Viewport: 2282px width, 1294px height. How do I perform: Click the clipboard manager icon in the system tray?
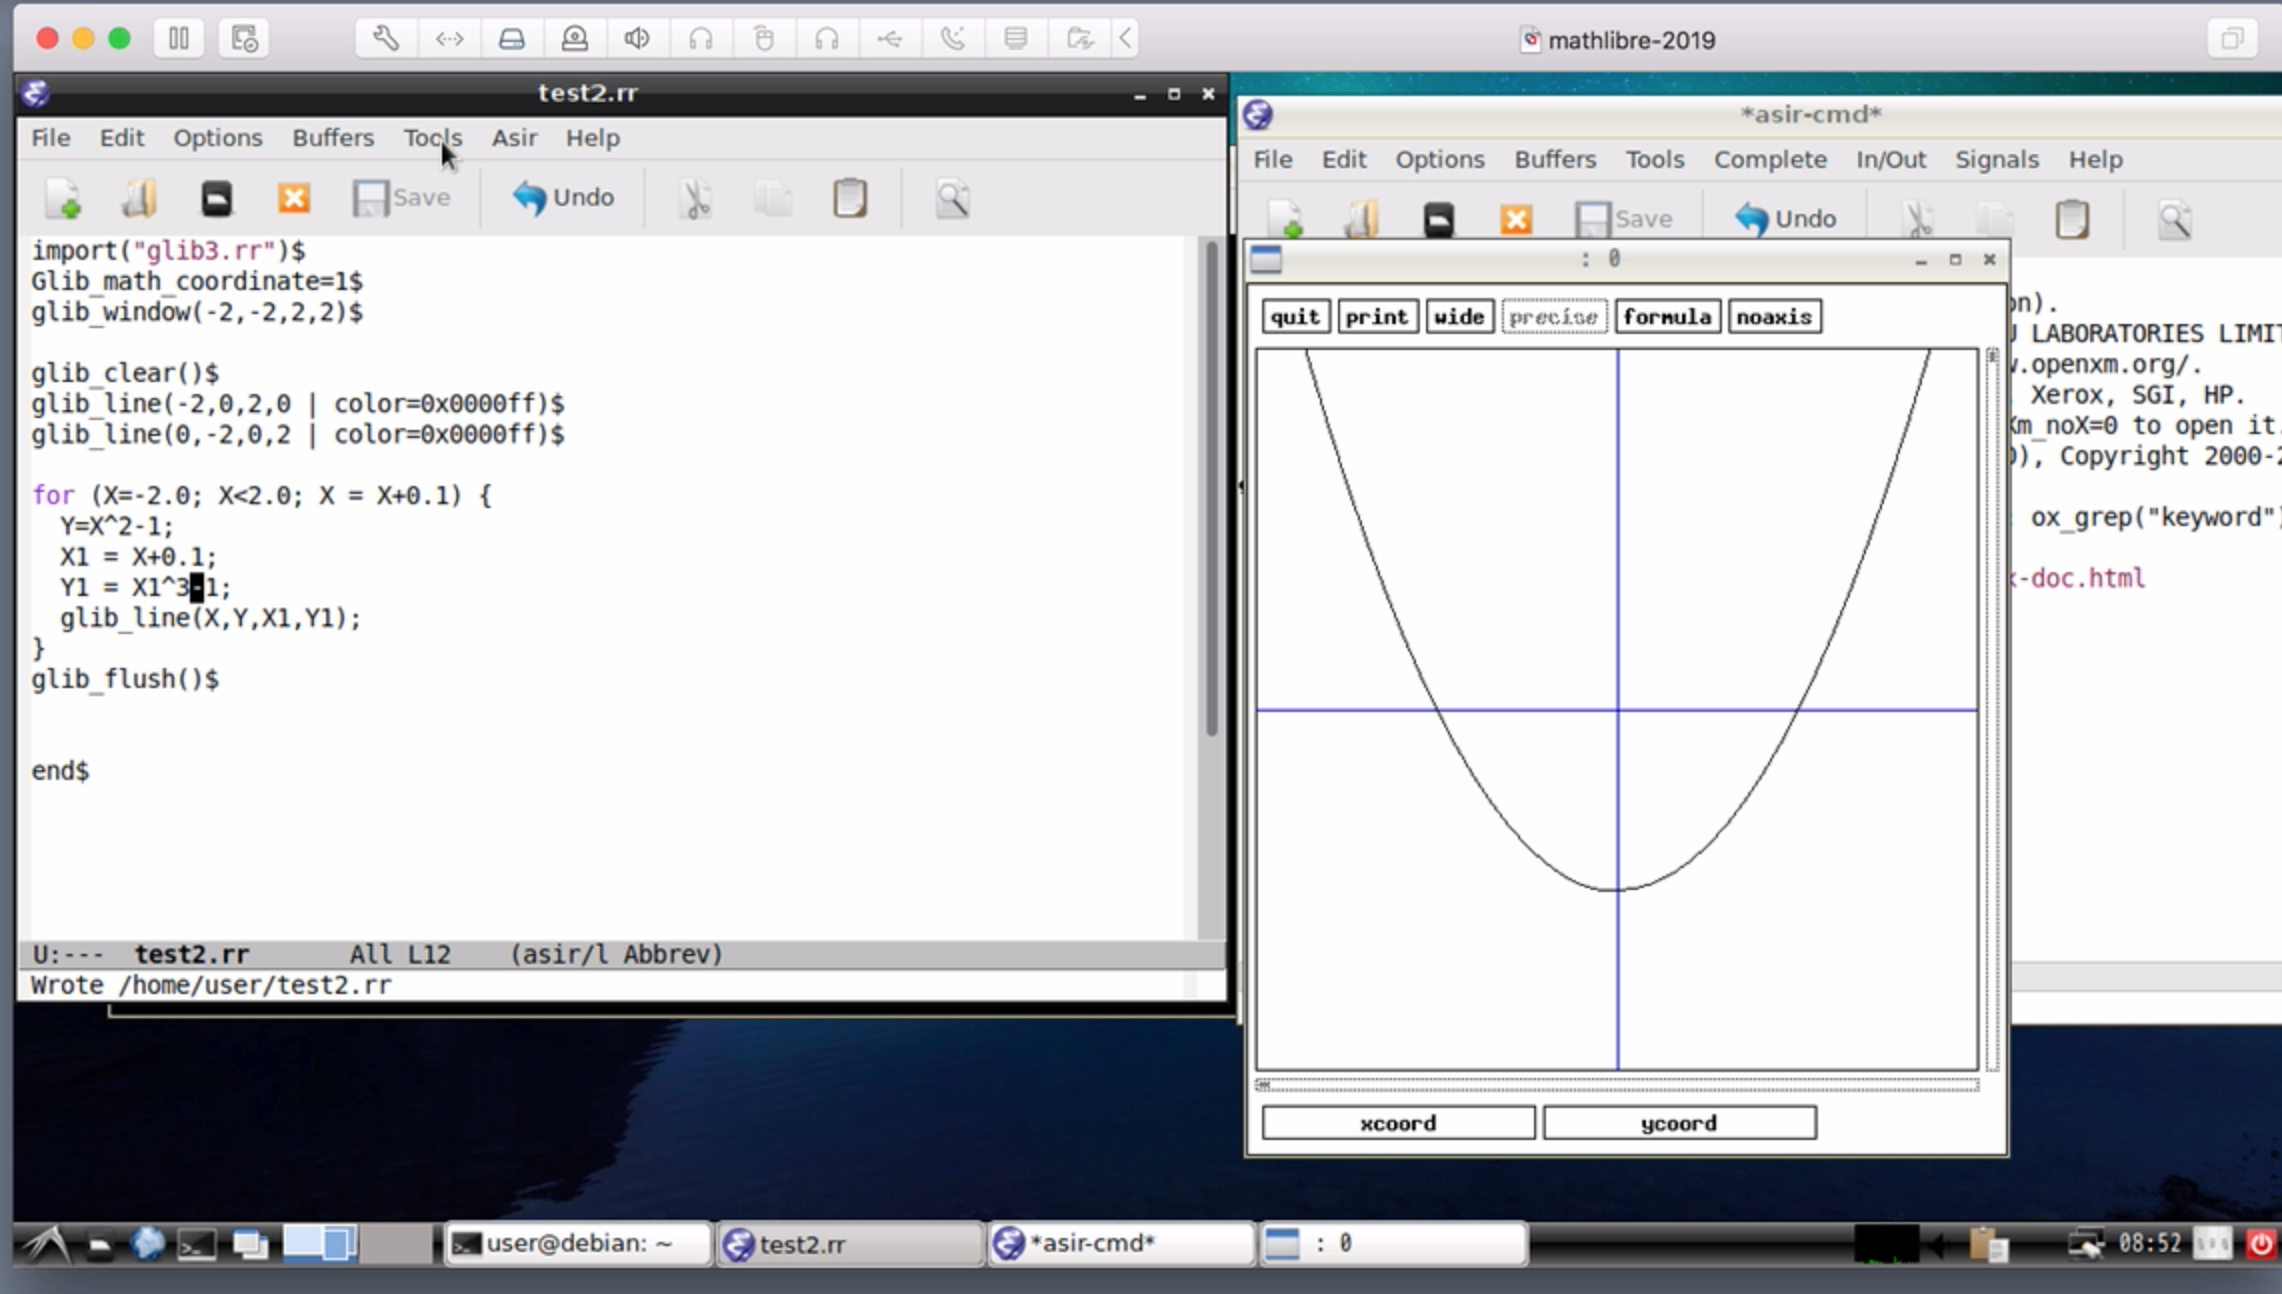pyautogui.click(x=1988, y=1244)
